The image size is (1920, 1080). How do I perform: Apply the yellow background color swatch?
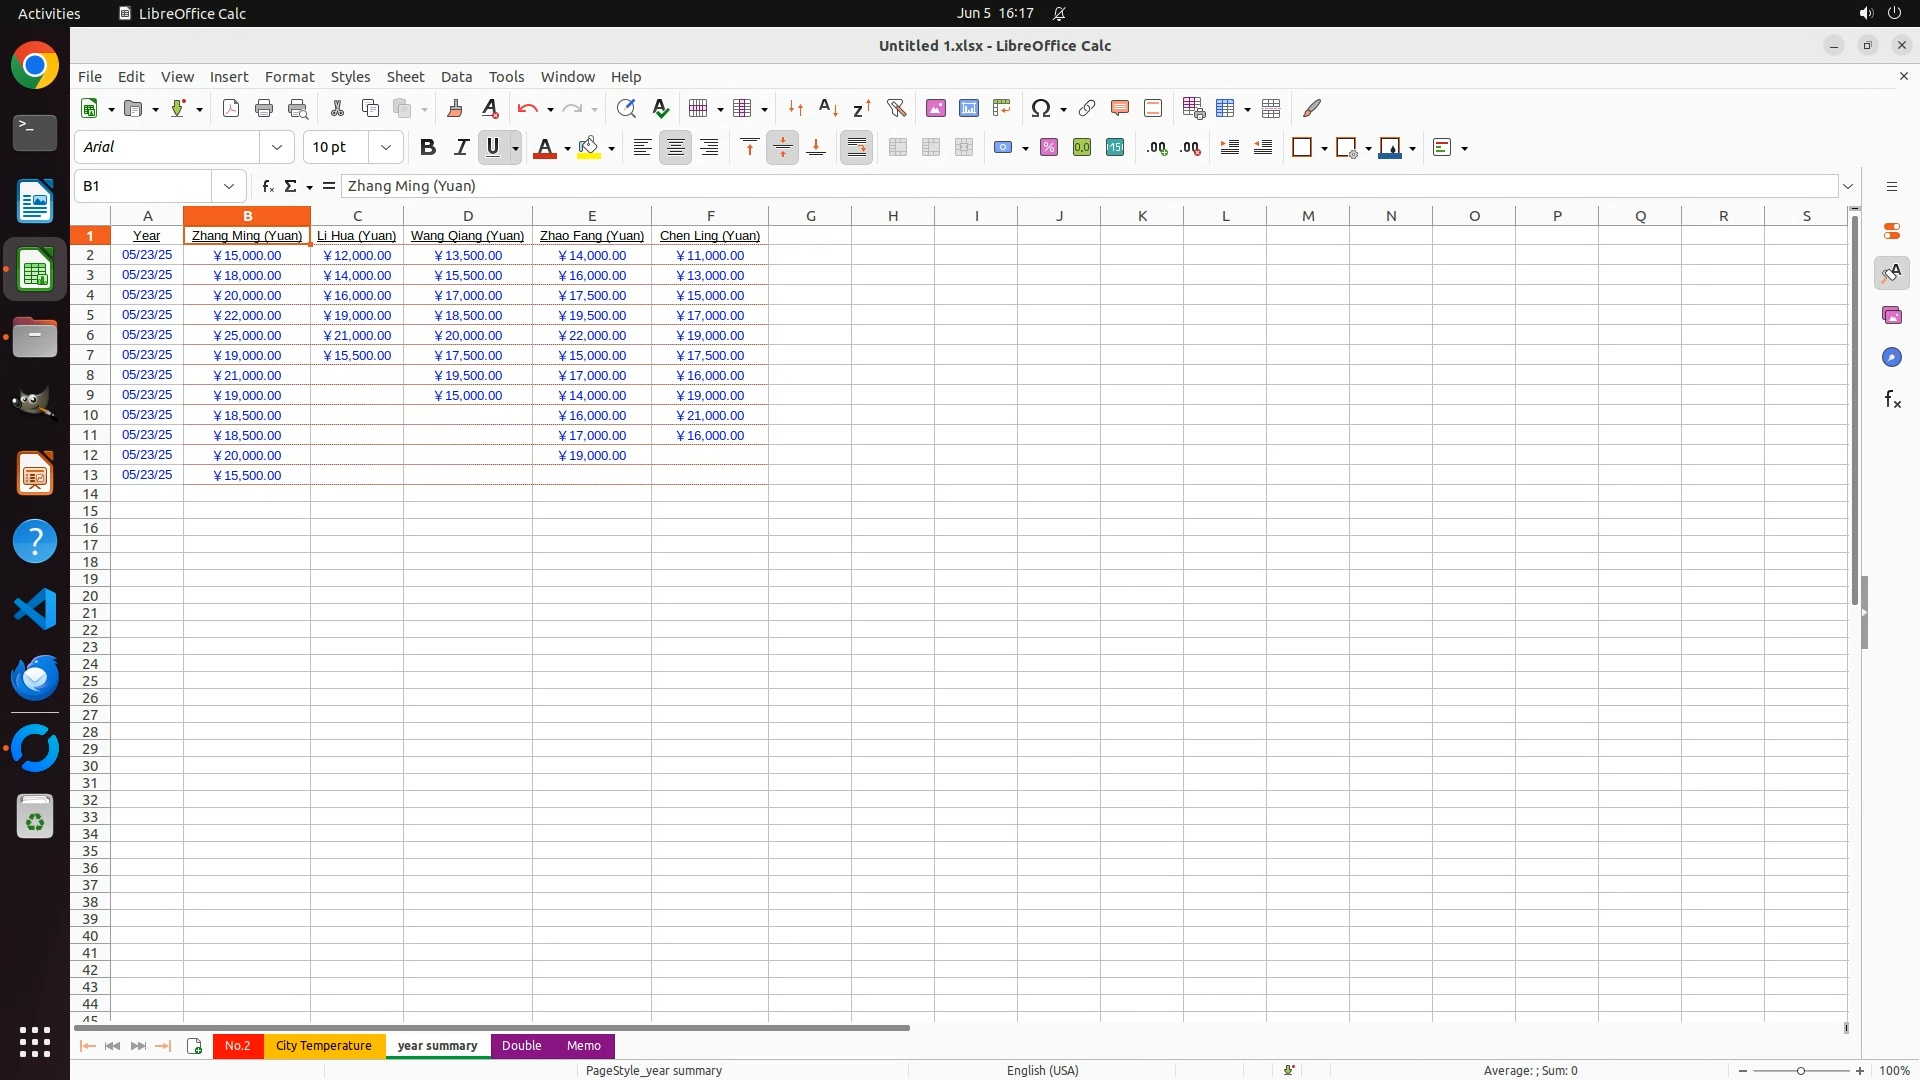click(x=589, y=147)
